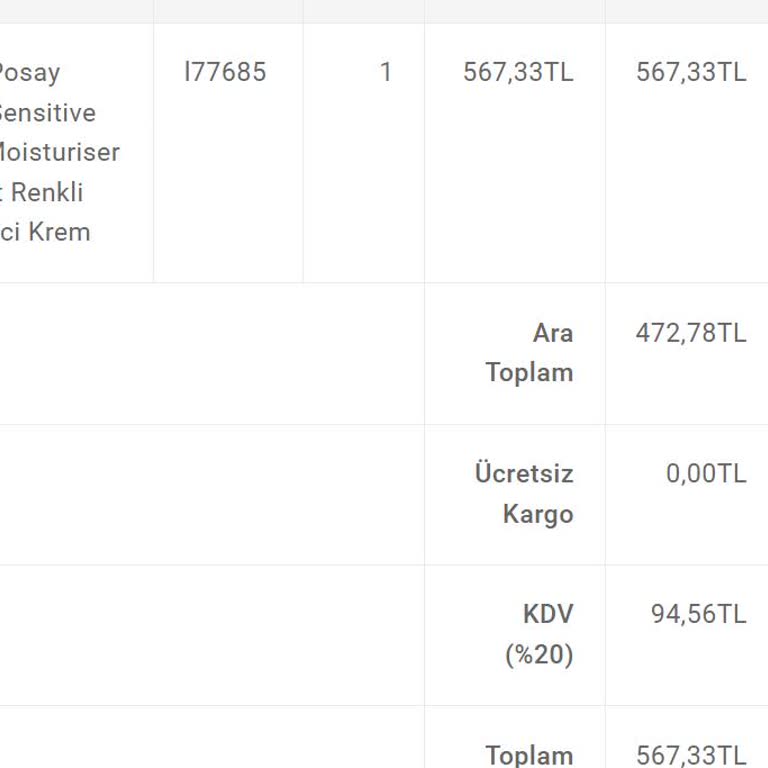Click the final Toplam label at the bottom
This screenshot has height=768, width=768.
(x=529, y=755)
